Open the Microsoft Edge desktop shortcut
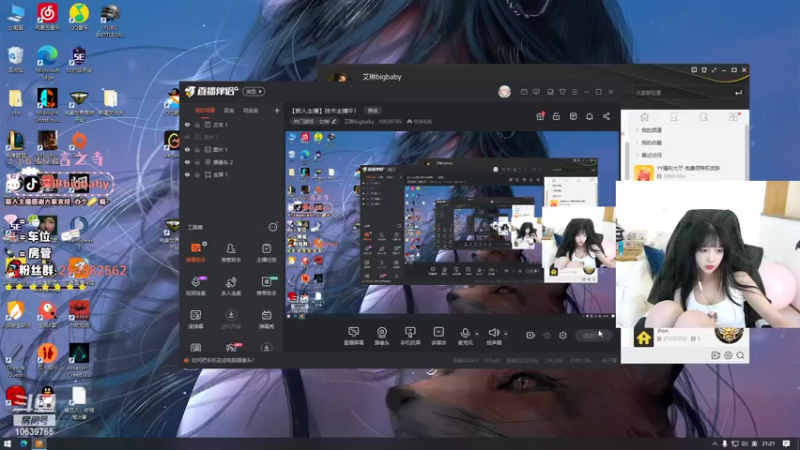Viewport: 800px width, 450px height. (47, 63)
